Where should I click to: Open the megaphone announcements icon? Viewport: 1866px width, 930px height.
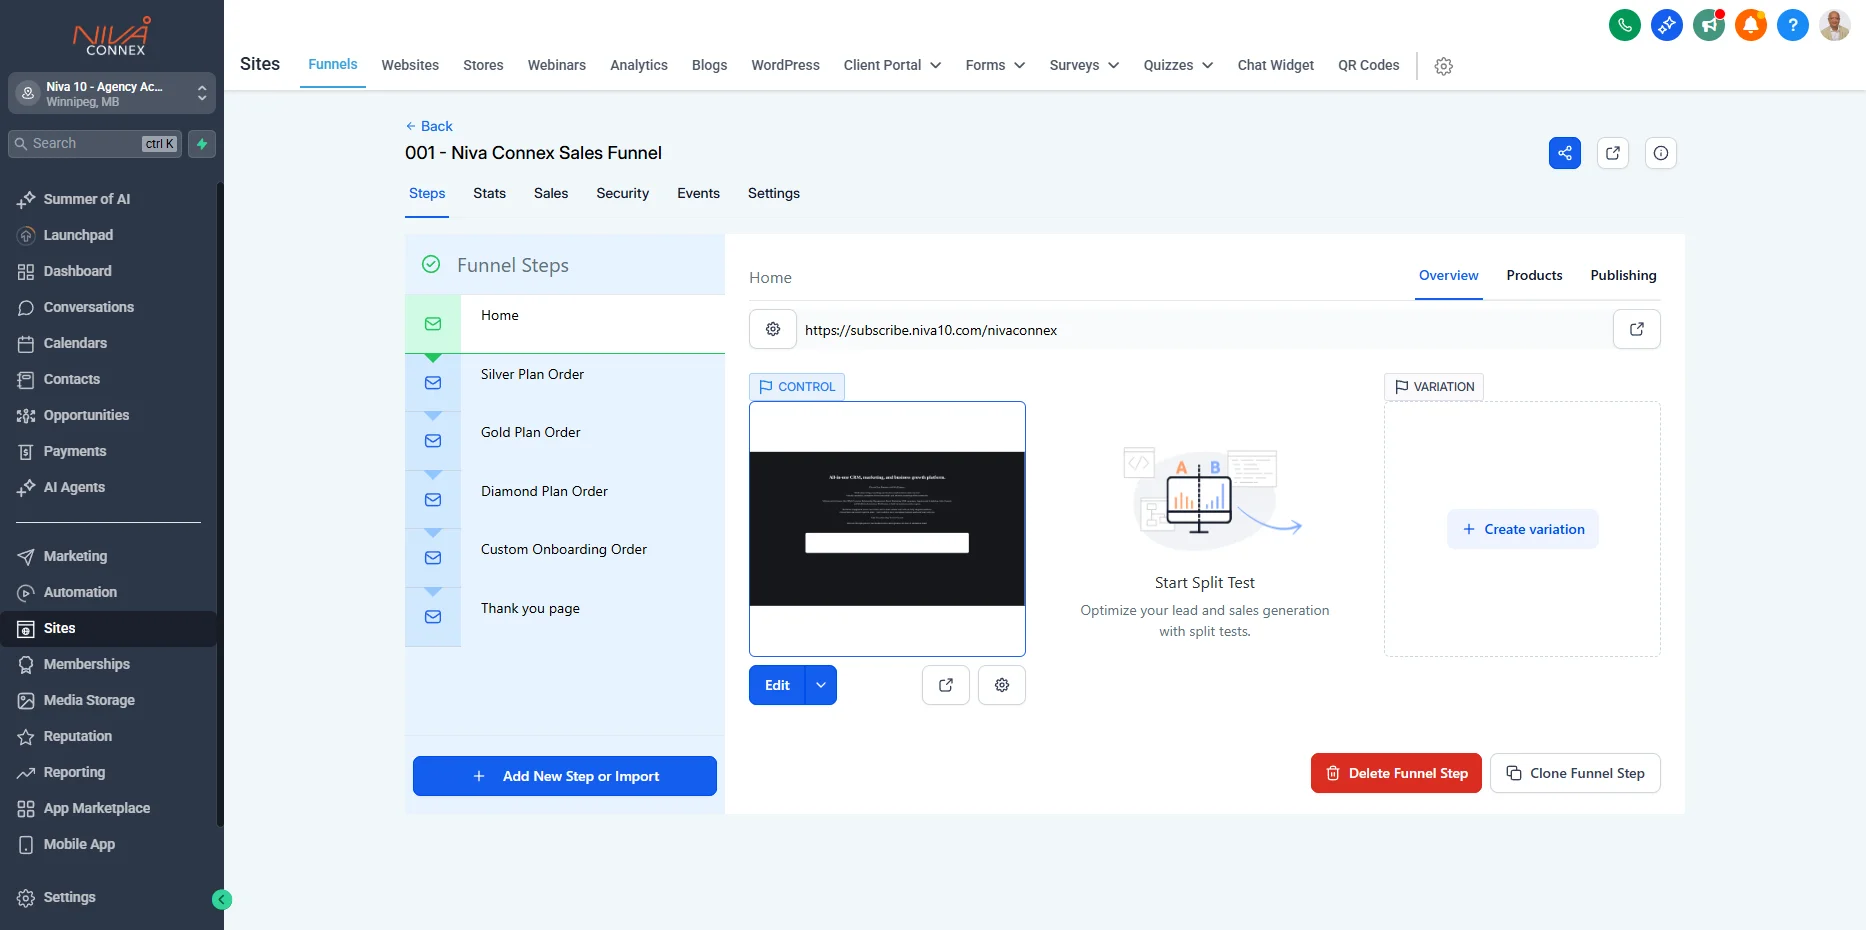coord(1709,25)
